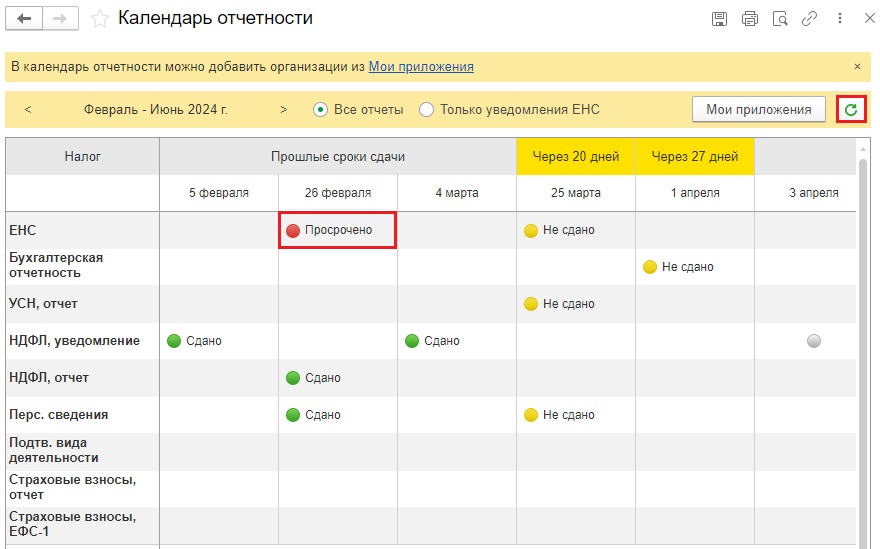
Task: Add page to favorites with star icon
Action: tap(100, 19)
